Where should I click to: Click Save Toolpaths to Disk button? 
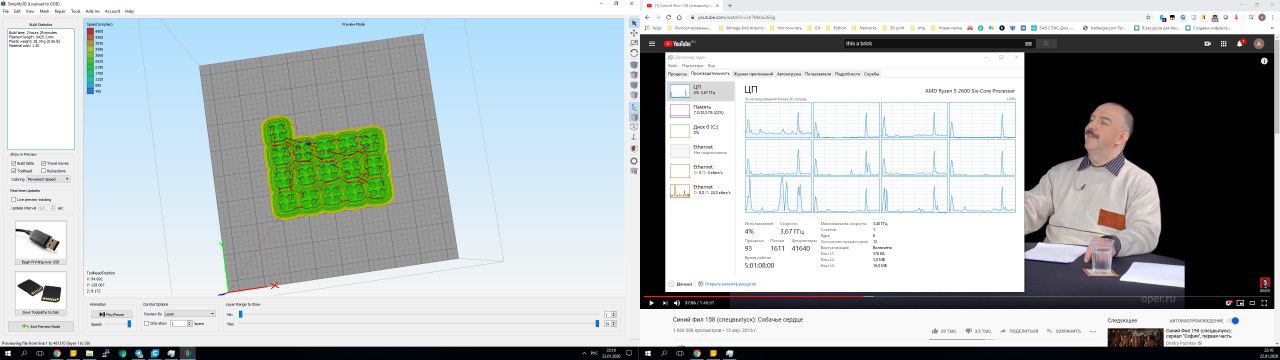click(41, 311)
